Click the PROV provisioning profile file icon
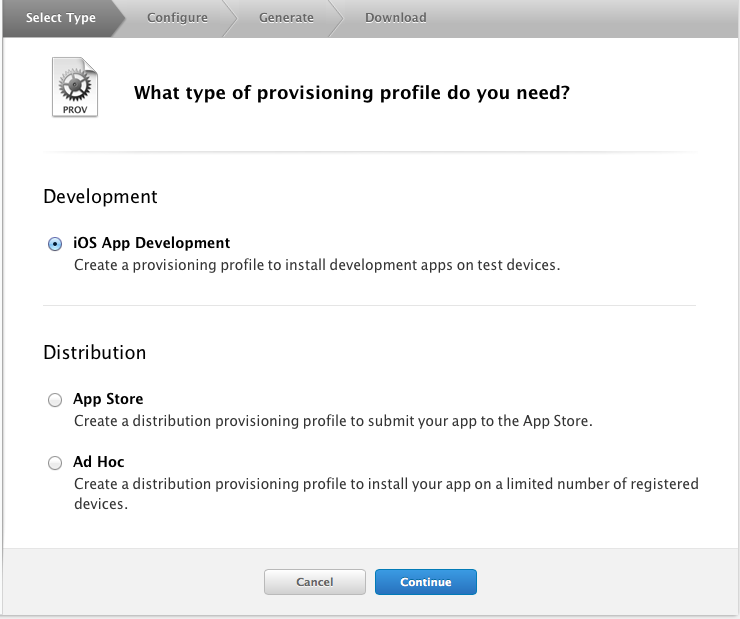 click(75, 87)
